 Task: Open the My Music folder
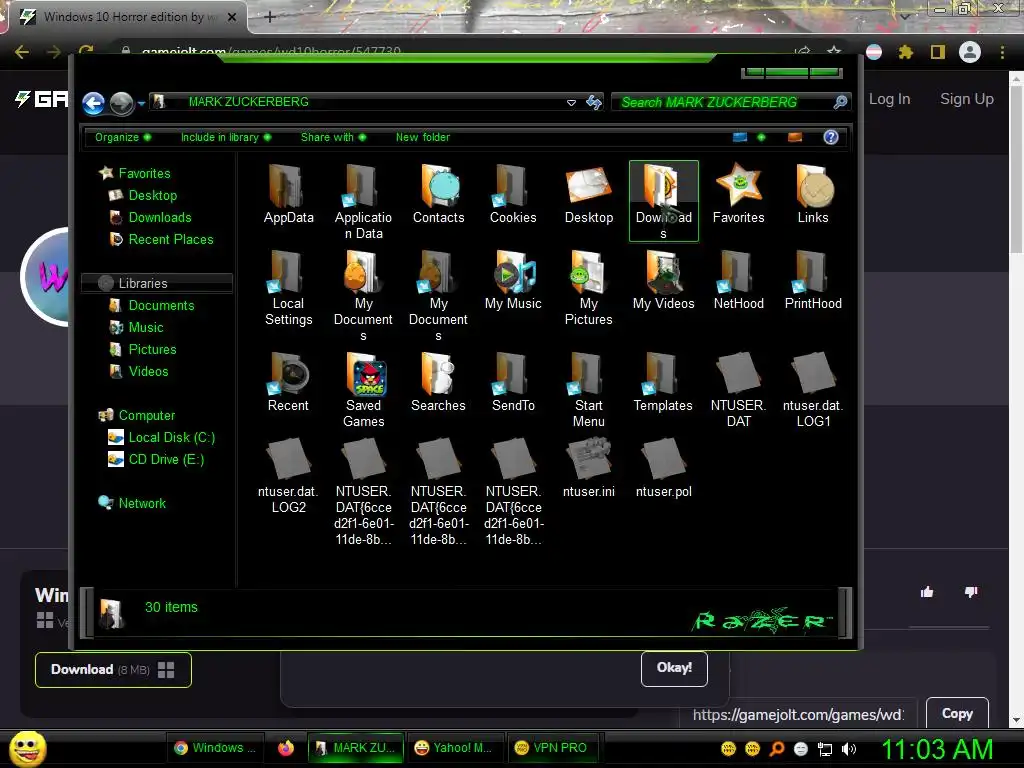(513, 280)
